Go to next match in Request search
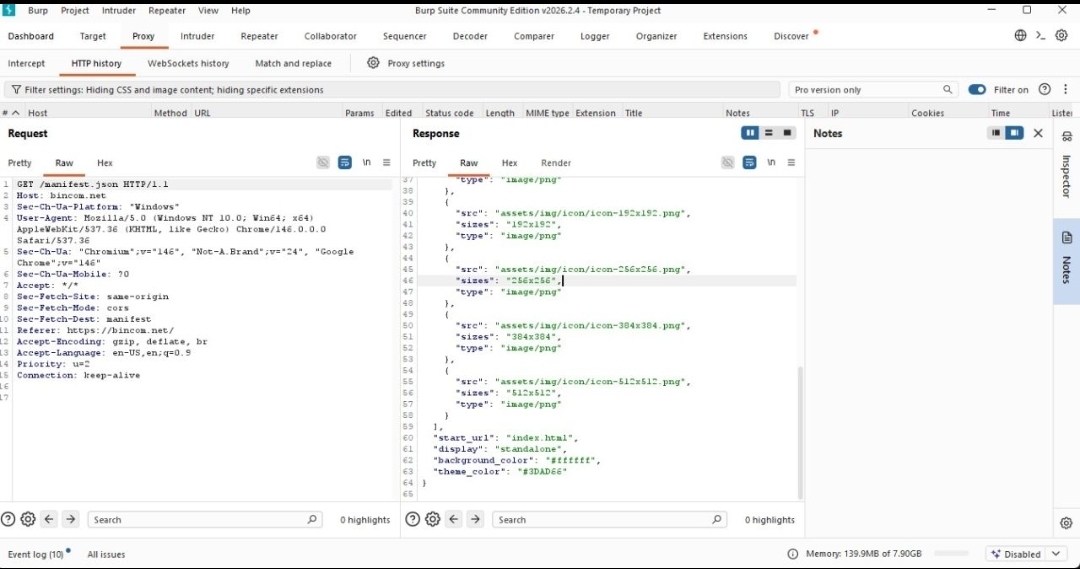The image size is (1080, 569). point(70,519)
